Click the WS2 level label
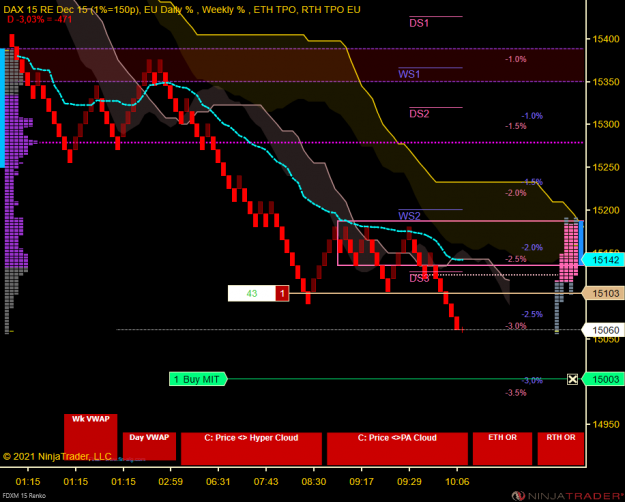 pyautogui.click(x=409, y=216)
